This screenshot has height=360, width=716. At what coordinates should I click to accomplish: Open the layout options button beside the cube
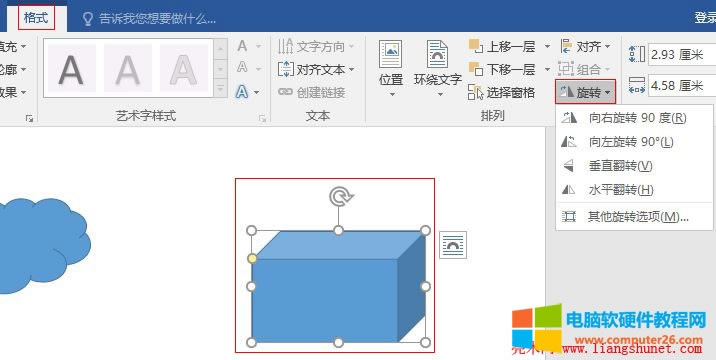pyautogui.click(x=453, y=245)
